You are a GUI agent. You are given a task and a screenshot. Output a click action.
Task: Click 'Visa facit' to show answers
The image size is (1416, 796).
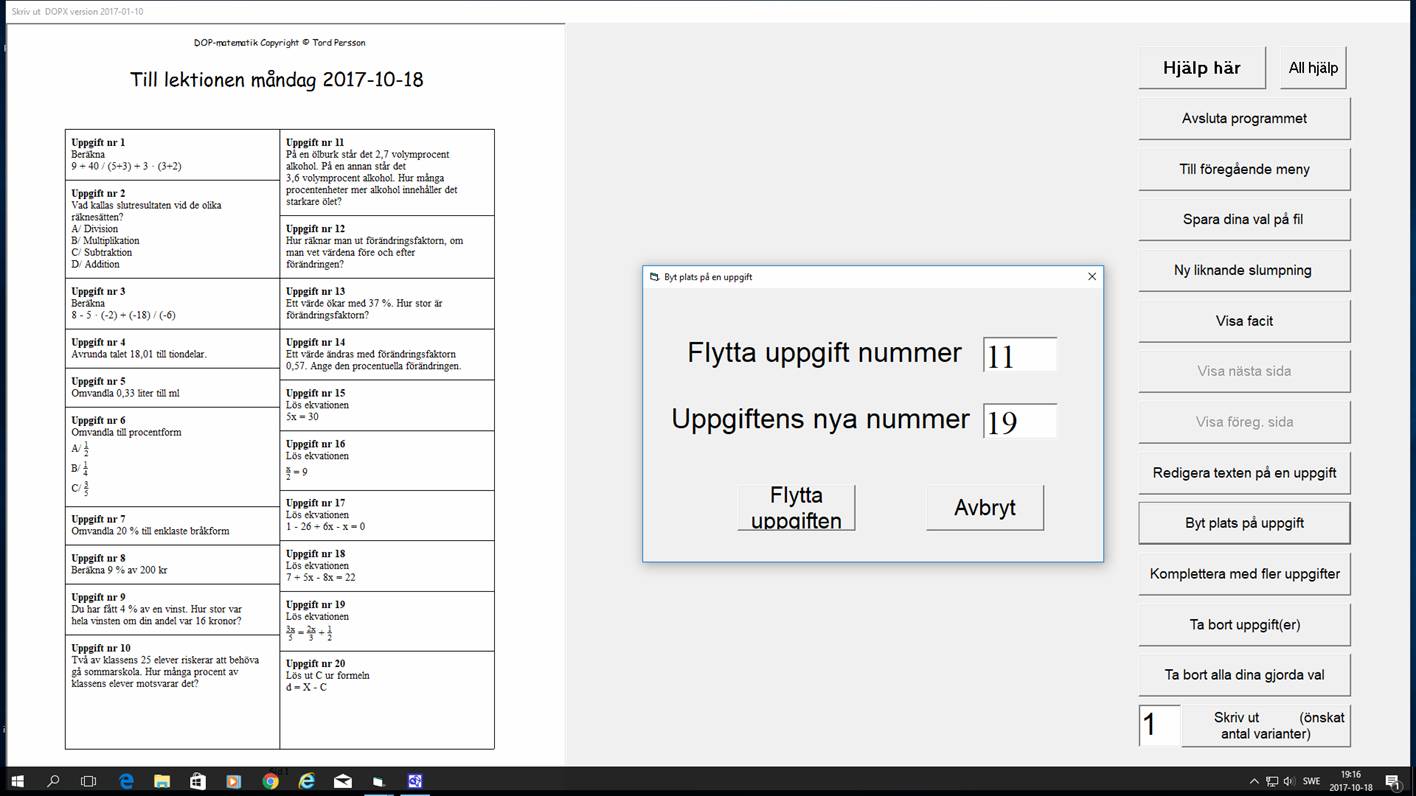[1244, 321]
